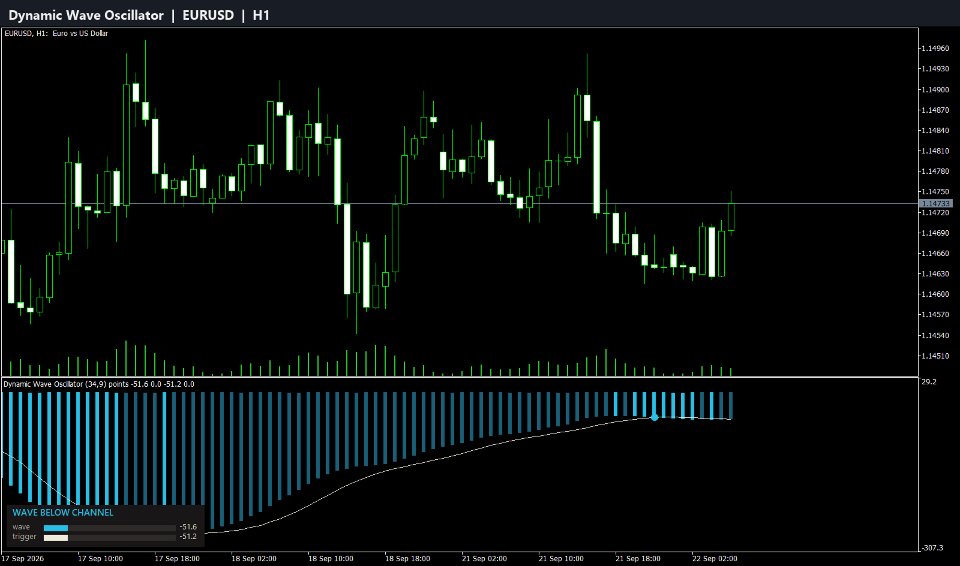Click the trigger value '-51.2' in the panel

pyautogui.click(x=188, y=537)
